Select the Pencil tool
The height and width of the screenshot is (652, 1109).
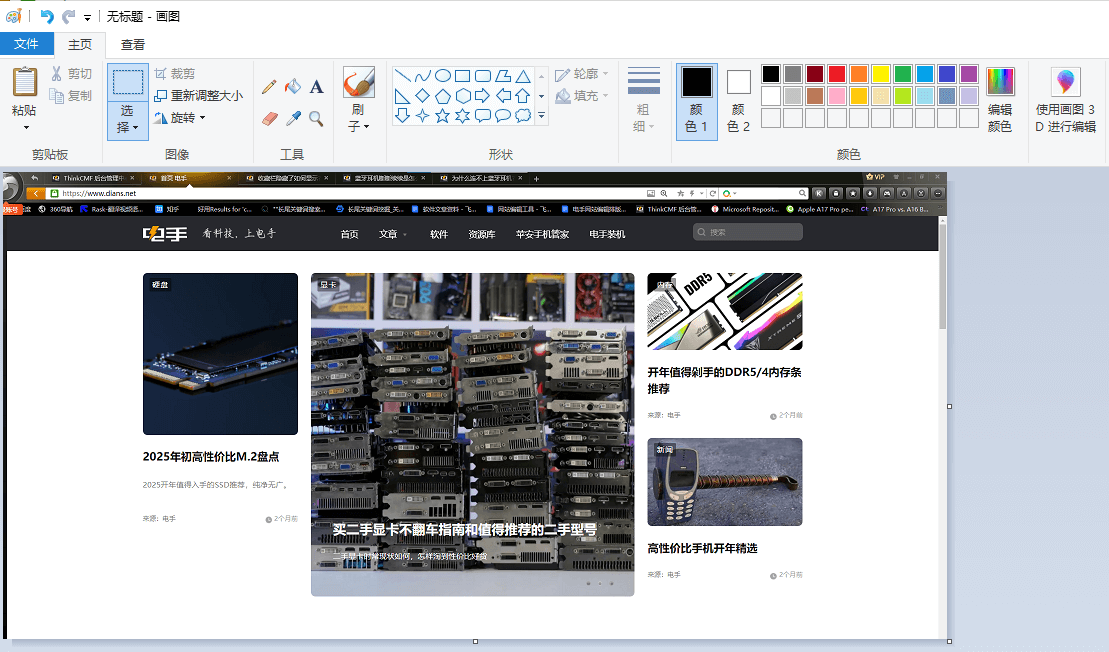click(x=271, y=85)
